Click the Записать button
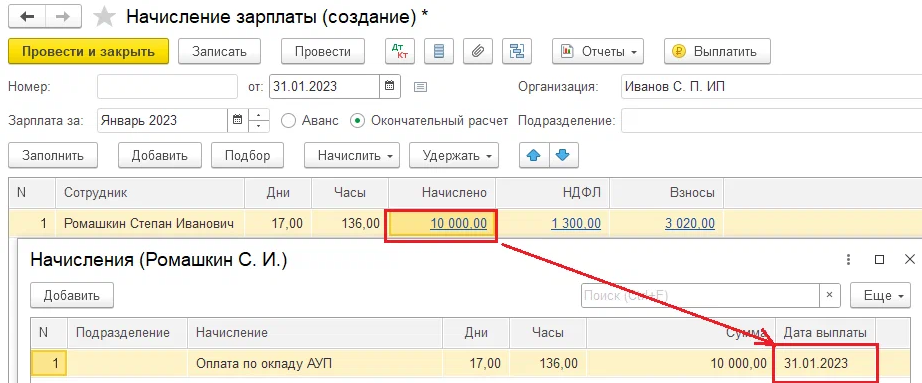The image size is (922, 383). point(219,51)
